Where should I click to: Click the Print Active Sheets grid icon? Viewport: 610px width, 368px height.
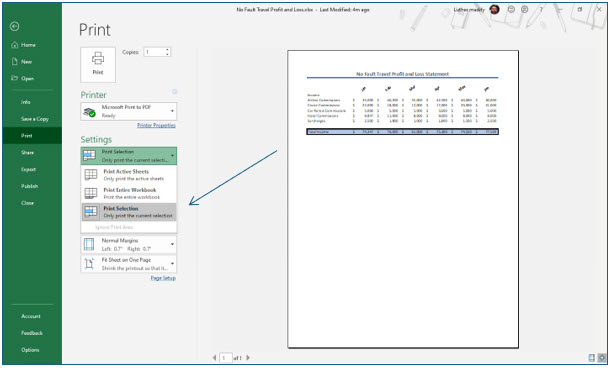pos(91,175)
